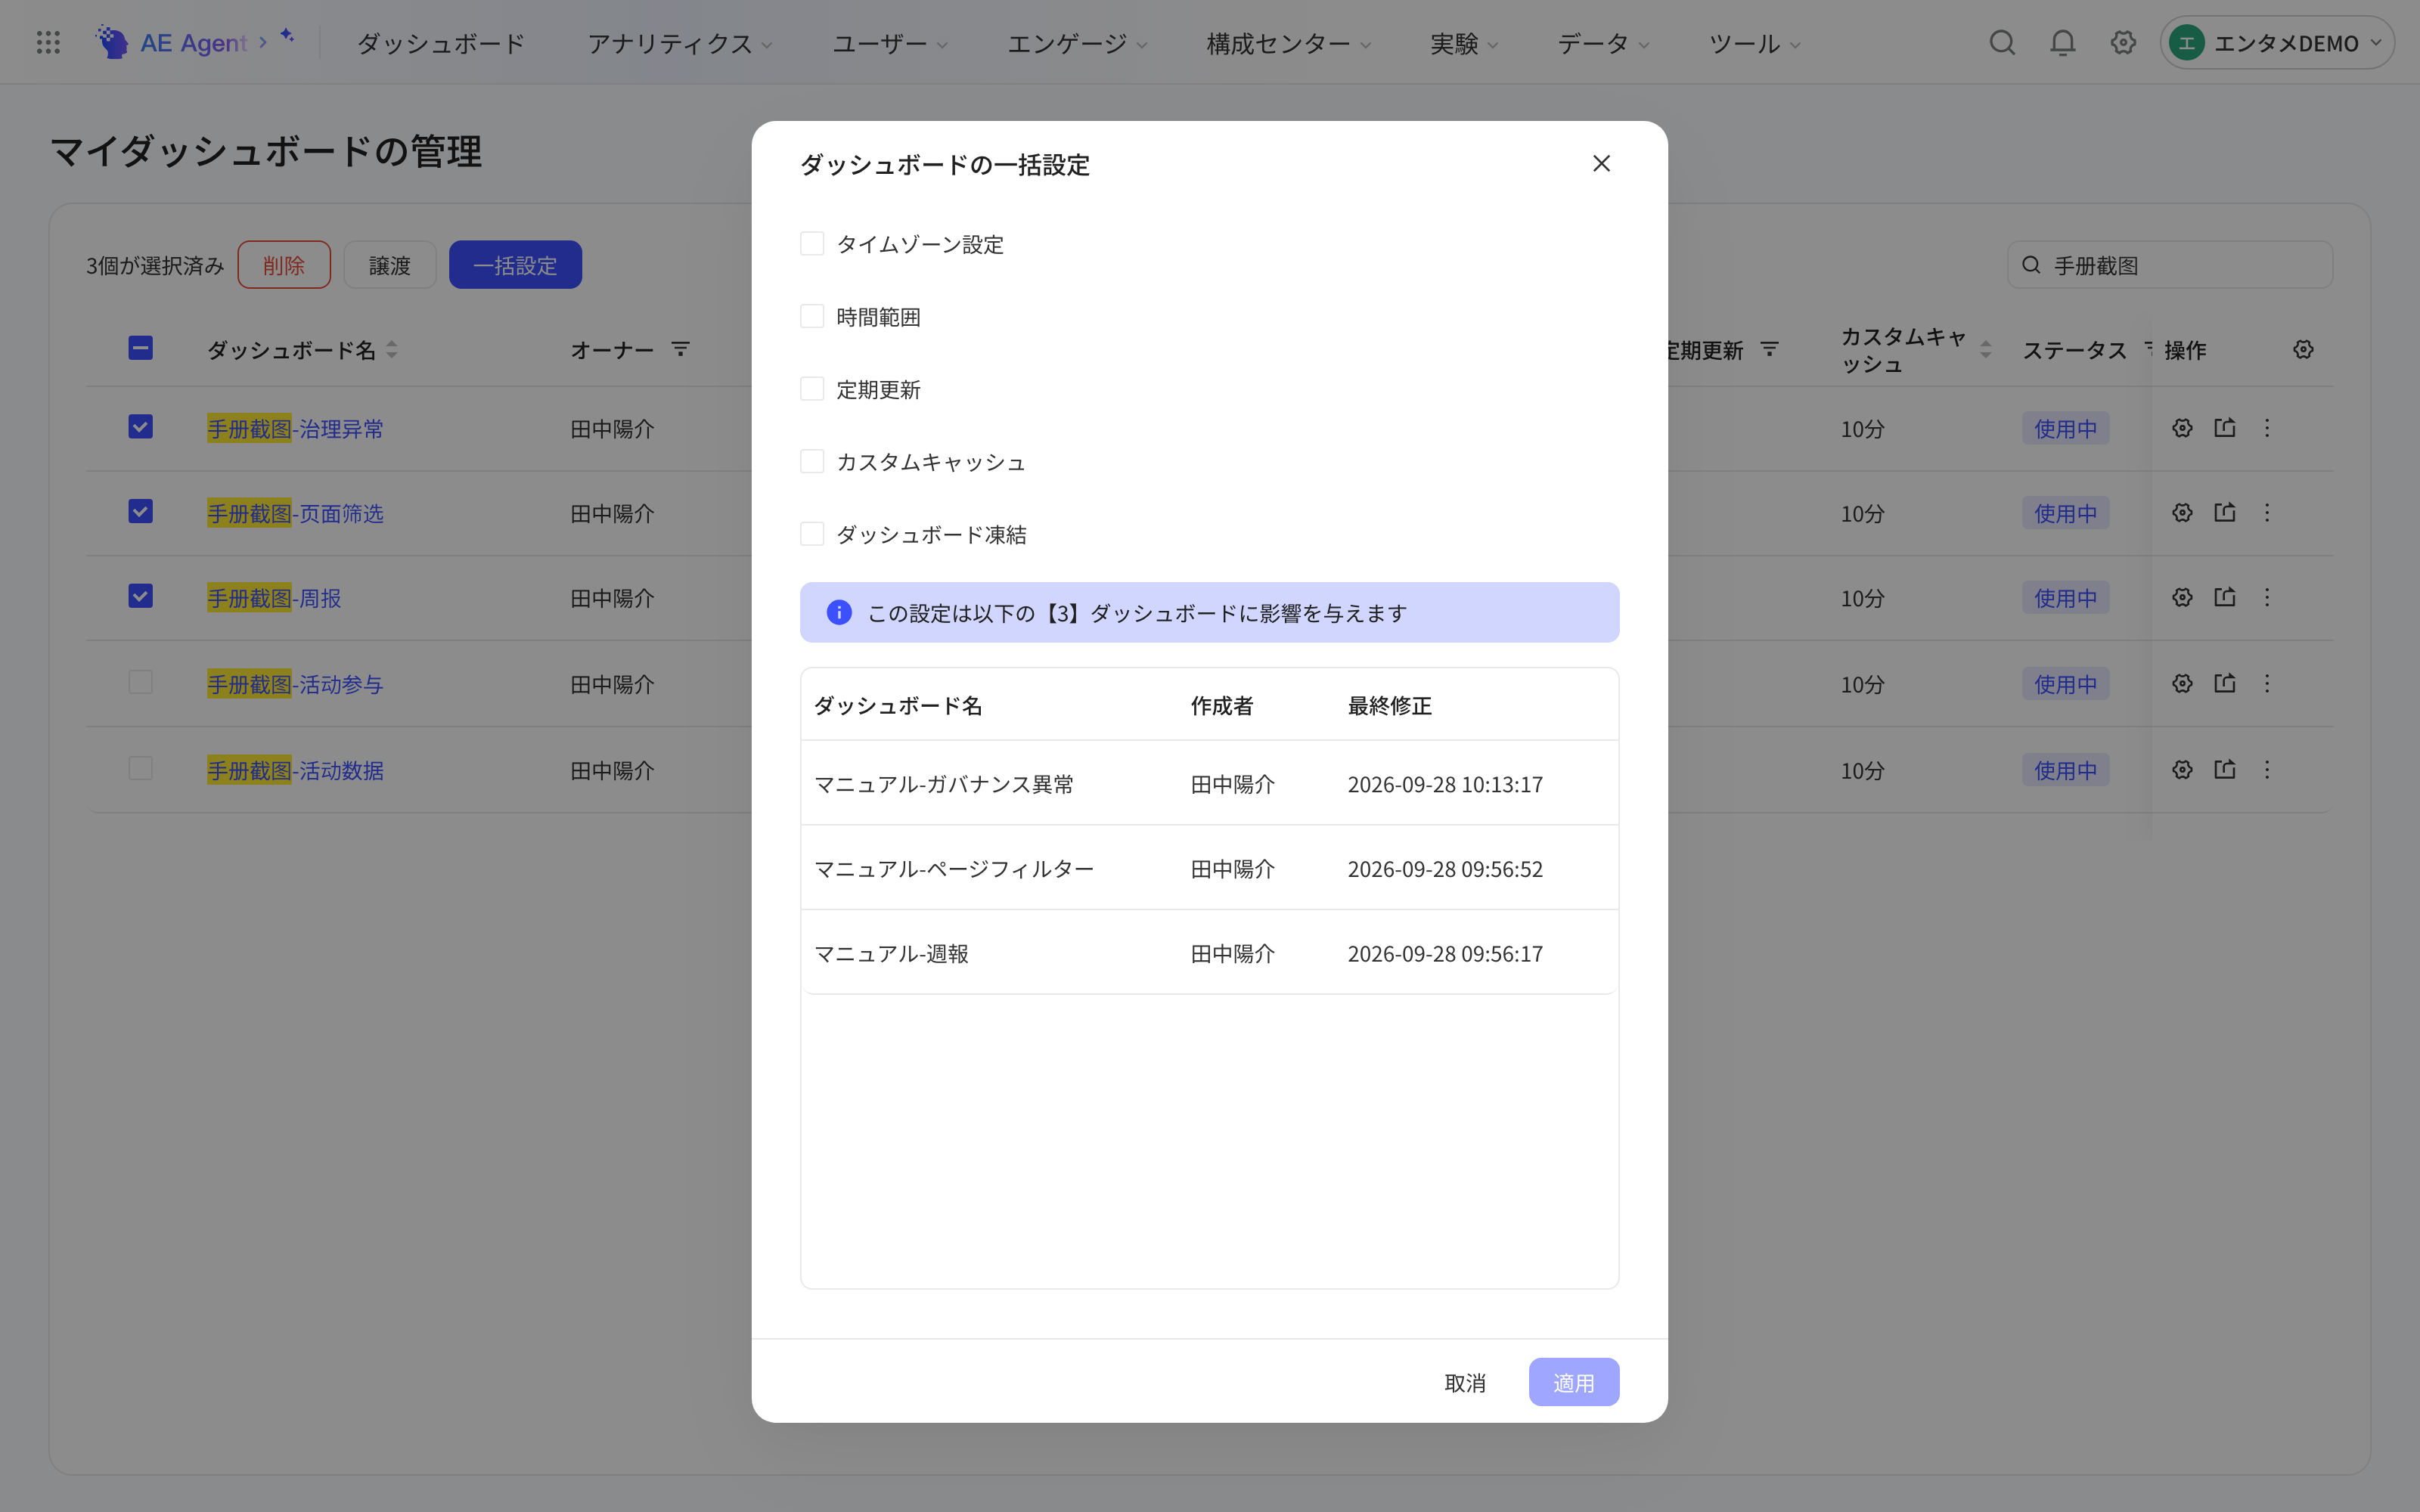
Task: Uncheck the 手册截图-周报 row checkbox
Action: pos(140,596)
